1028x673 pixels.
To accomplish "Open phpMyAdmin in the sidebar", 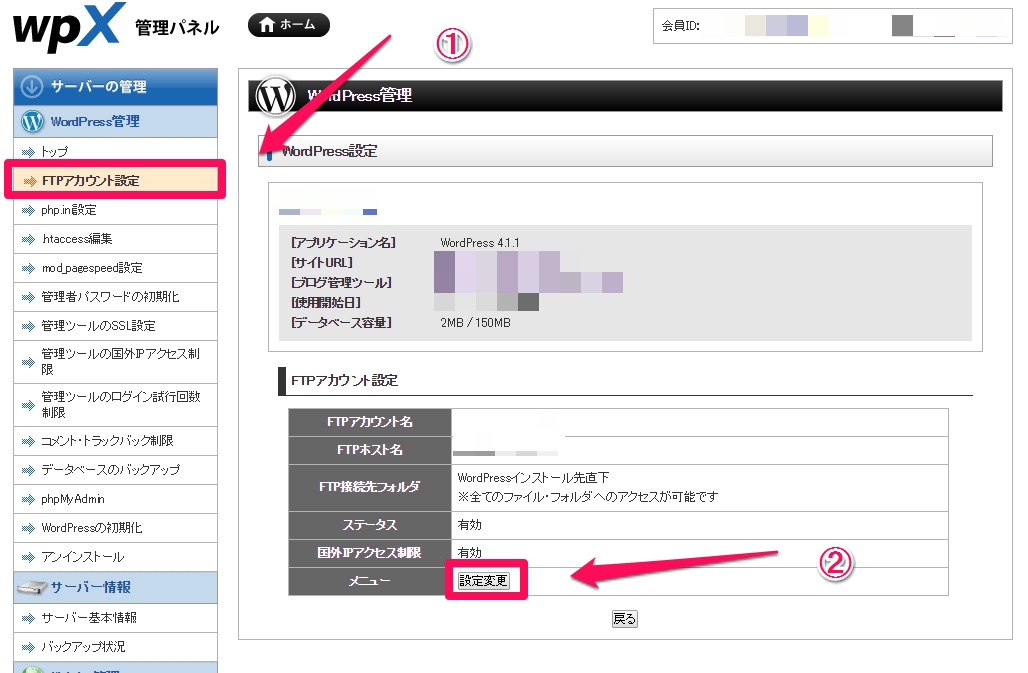I will (x=115, y=499).
